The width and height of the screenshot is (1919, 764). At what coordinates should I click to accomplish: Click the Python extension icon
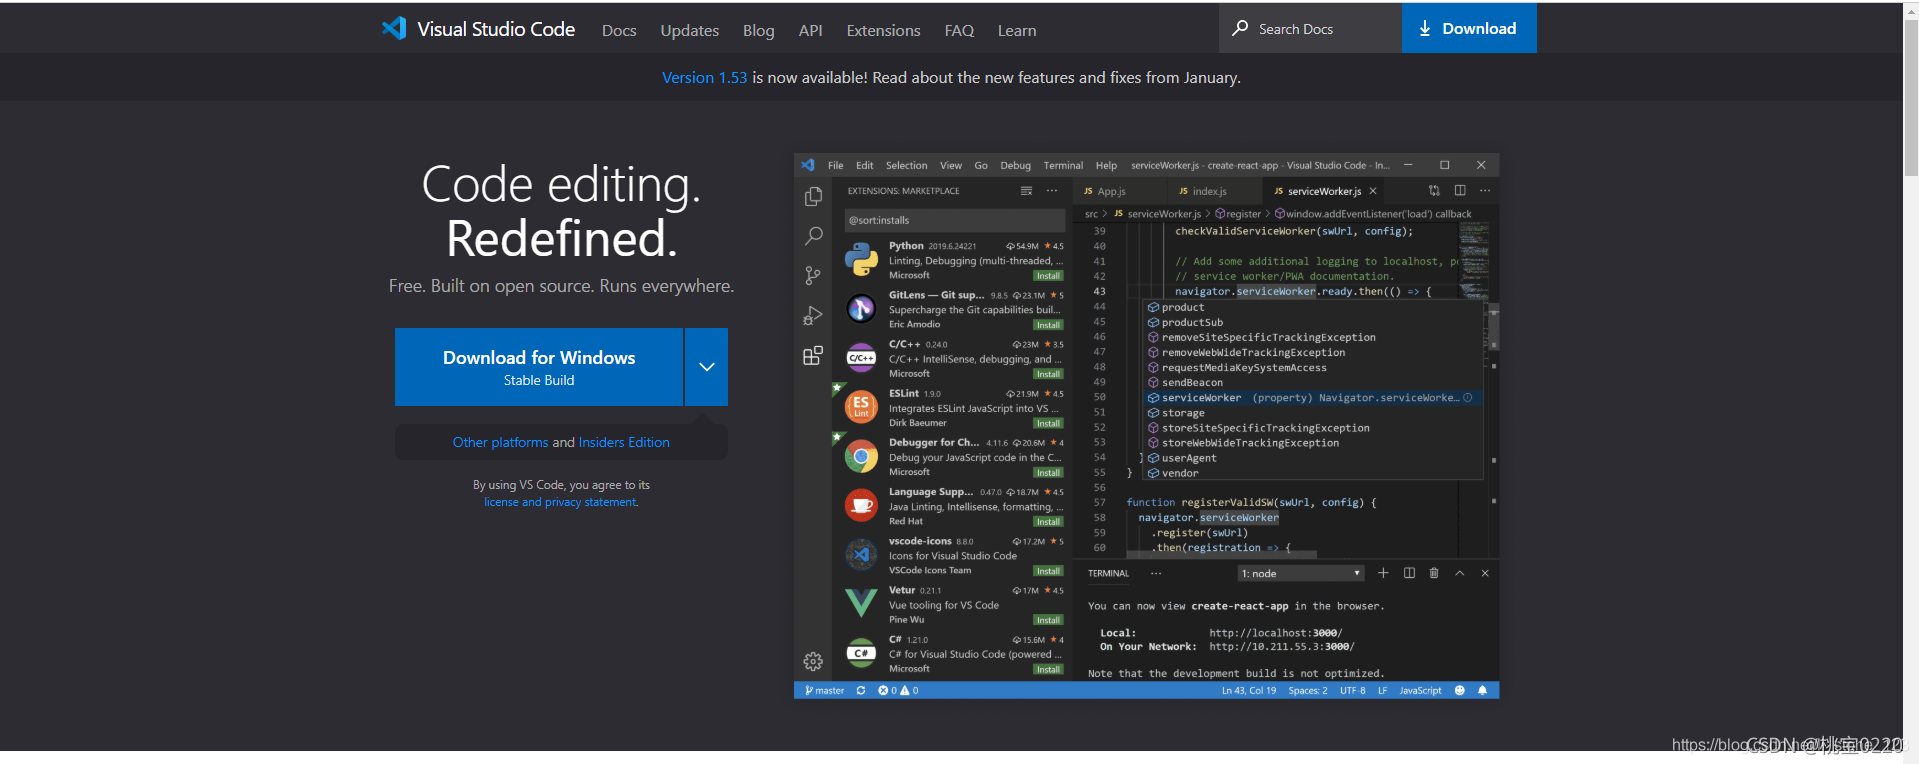[x=861, y=260]
